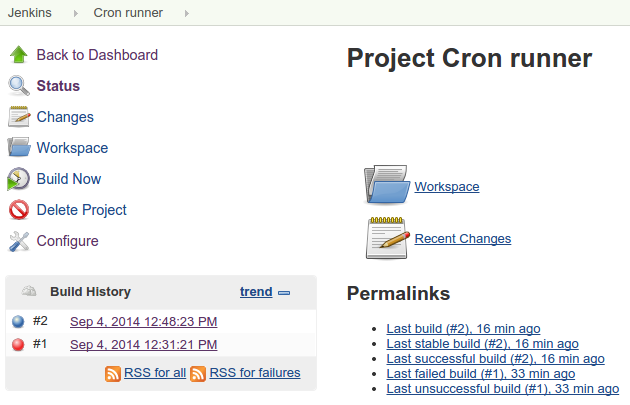The image size is (630, 405).
Task: Click the large Workspace folder icon
Action: tap(387, 184)
